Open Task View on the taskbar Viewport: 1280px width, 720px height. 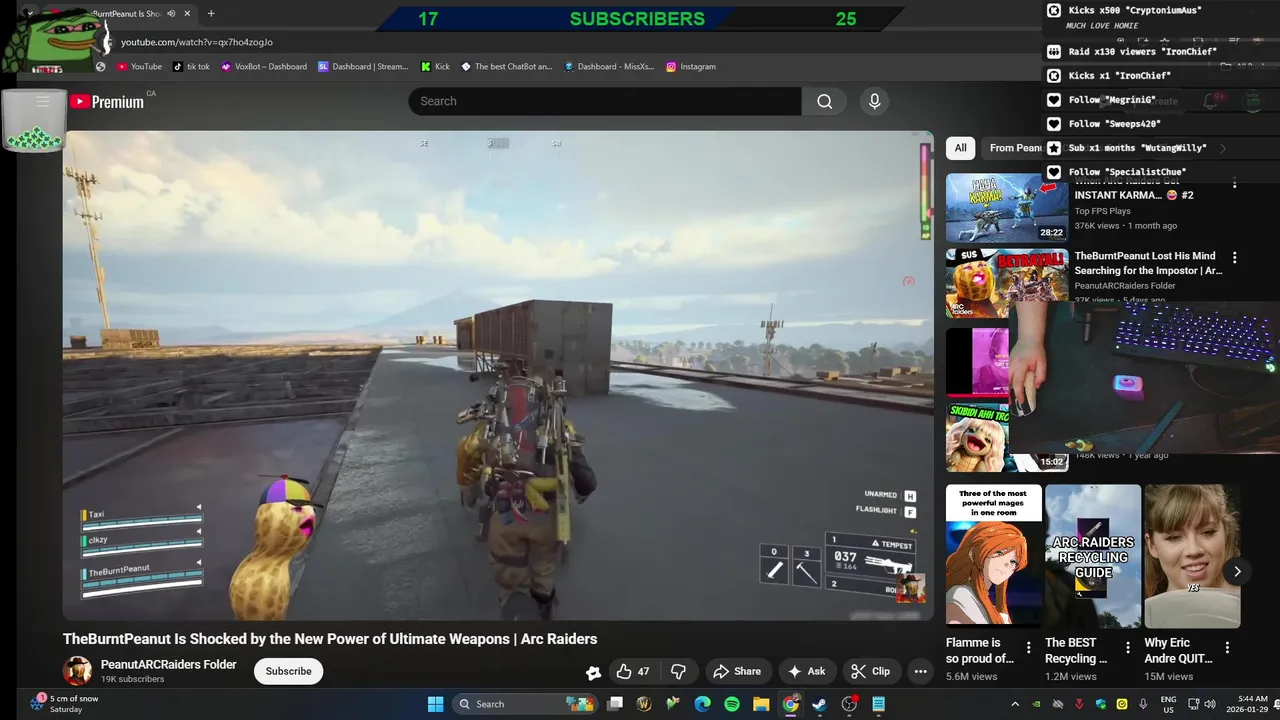point(615,704)
